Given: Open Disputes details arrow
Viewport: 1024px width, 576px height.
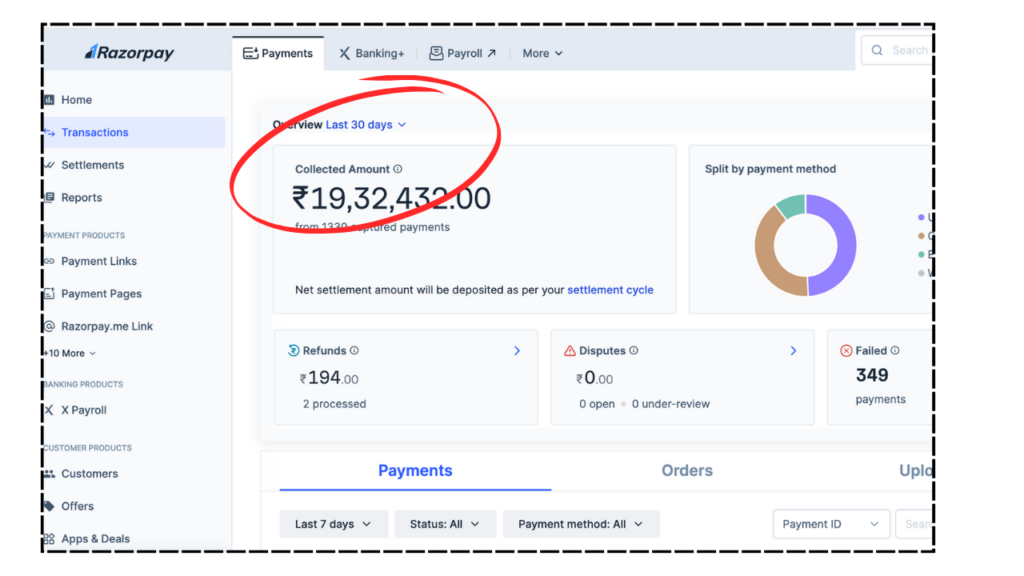Looking at the screenshot, I should point(793,351).
